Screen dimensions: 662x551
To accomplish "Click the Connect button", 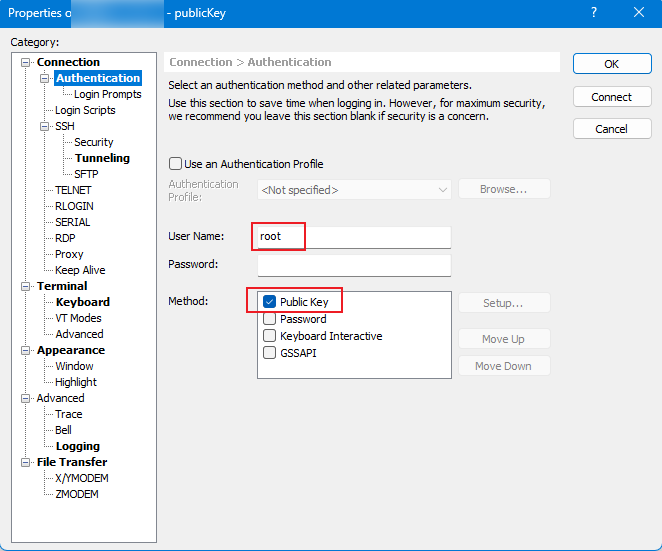I will click(611, 97).
